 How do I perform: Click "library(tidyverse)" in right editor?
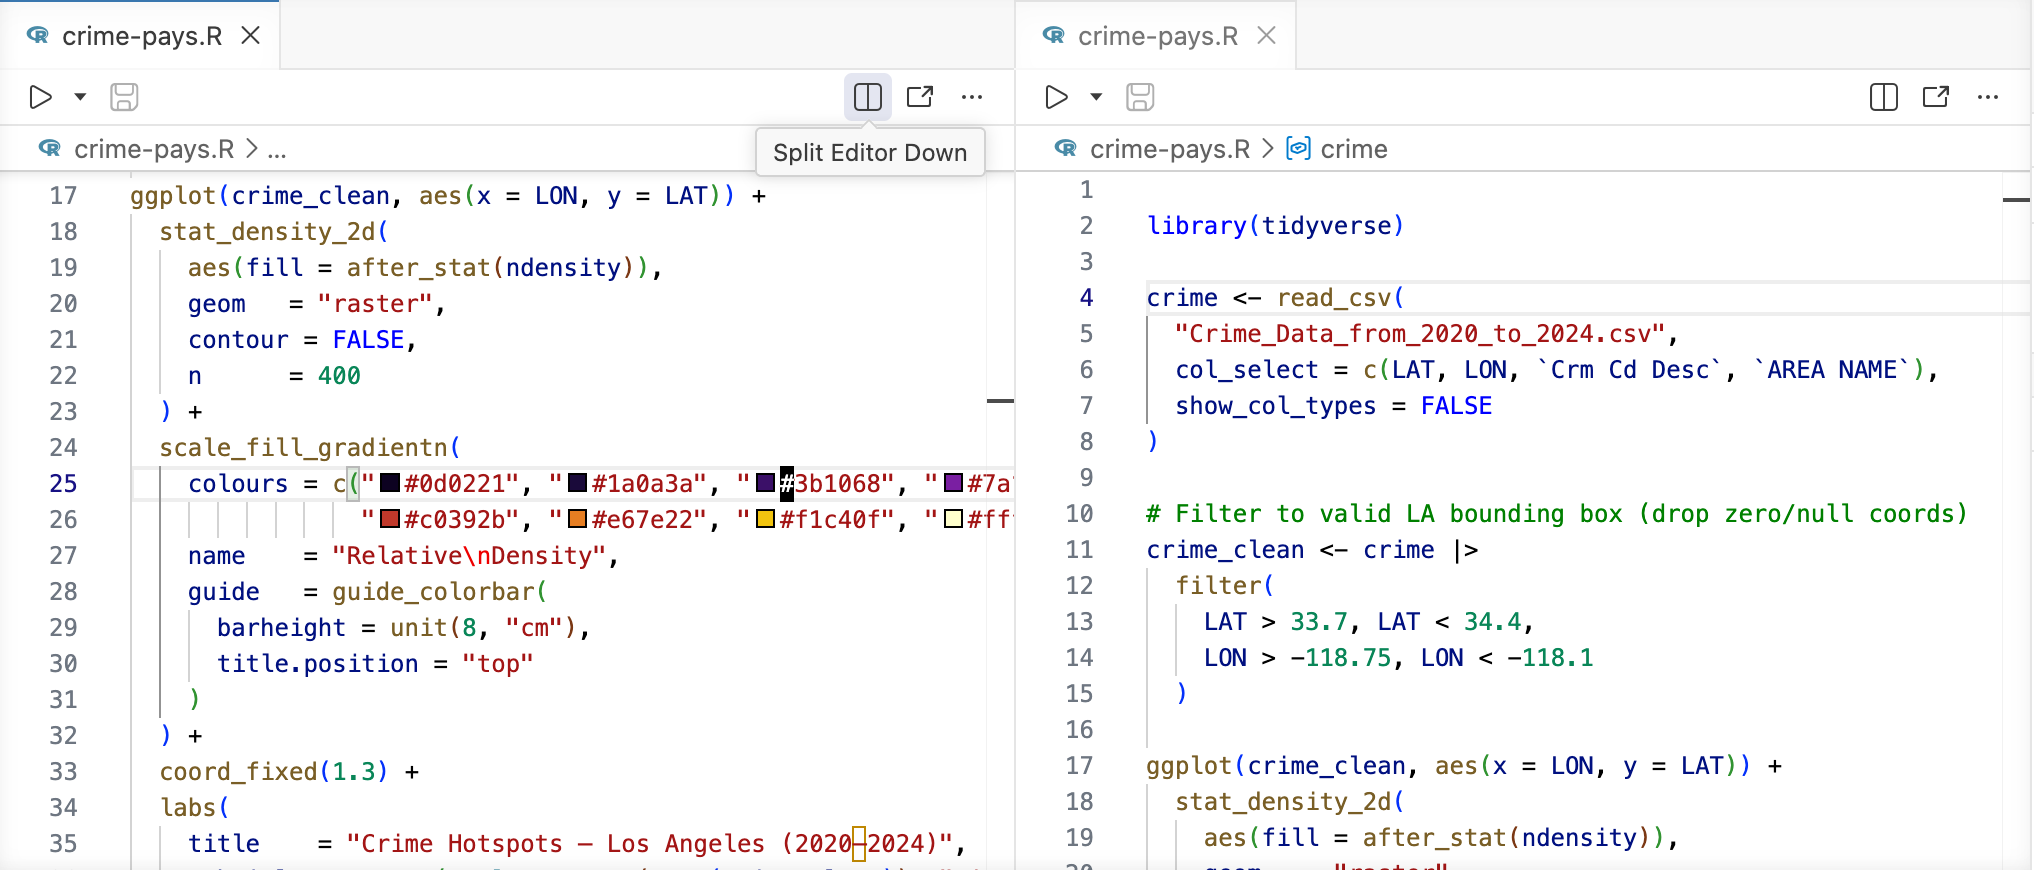click(x=1276, y=226)
